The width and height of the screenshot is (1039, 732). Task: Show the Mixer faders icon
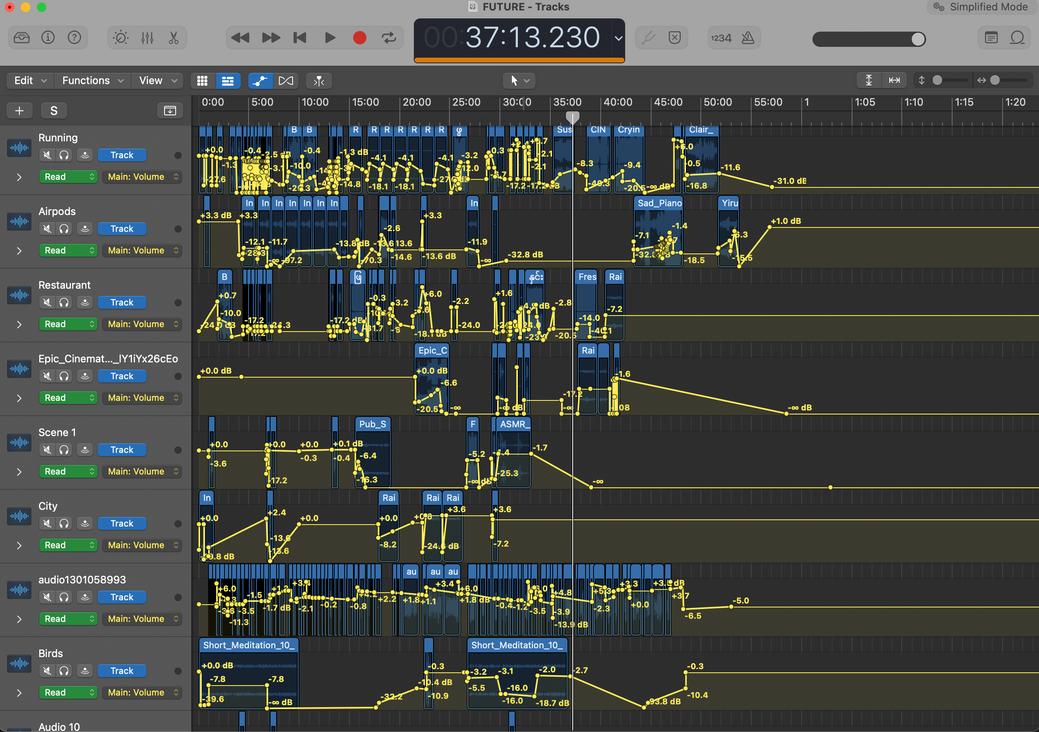click(x=147, y=38)
